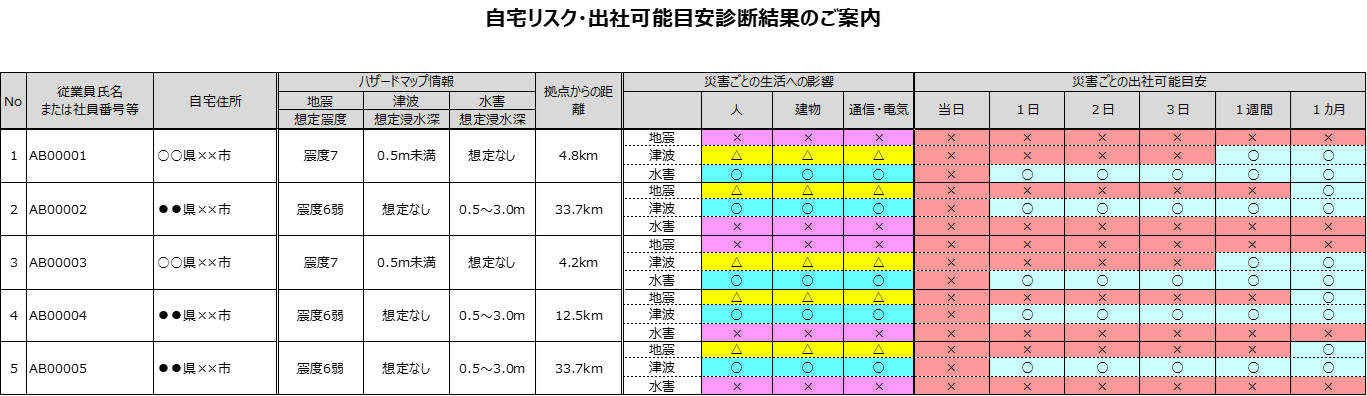Select 33.7km distance in AB00005 row
This screenshot has height=396, width=1367.
[578, 369]
